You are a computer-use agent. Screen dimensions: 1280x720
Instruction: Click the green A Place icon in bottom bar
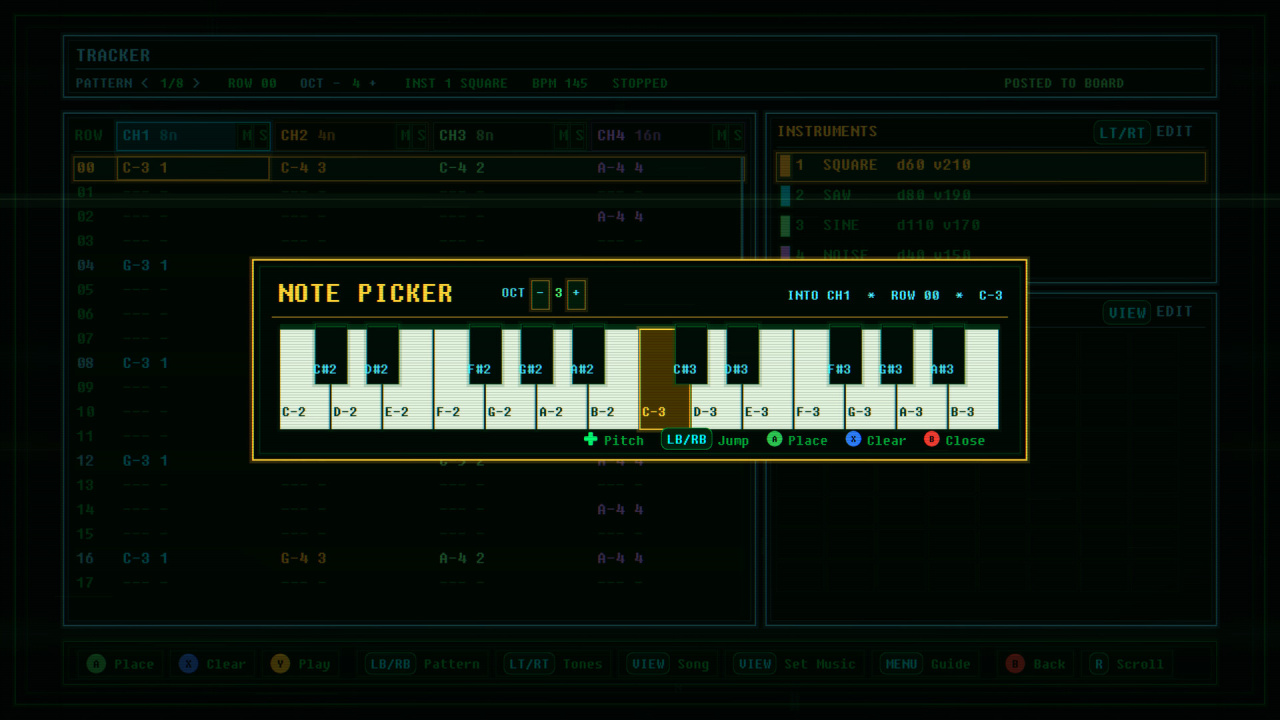pyautogui.click(x=96, y=663)
